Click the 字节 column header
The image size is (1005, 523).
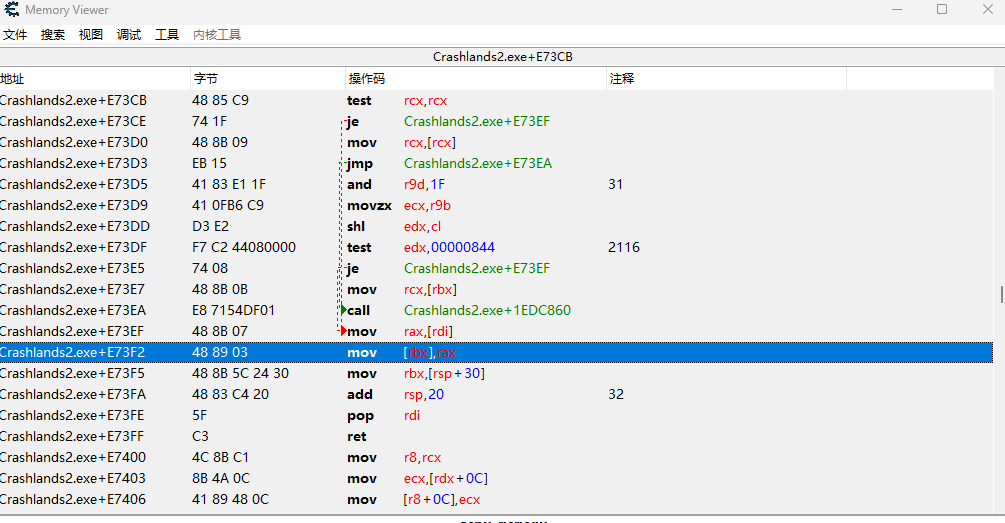coord(268,79)
